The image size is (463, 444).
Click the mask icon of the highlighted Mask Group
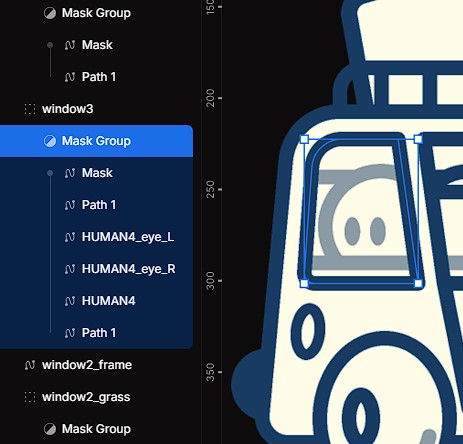50,141
